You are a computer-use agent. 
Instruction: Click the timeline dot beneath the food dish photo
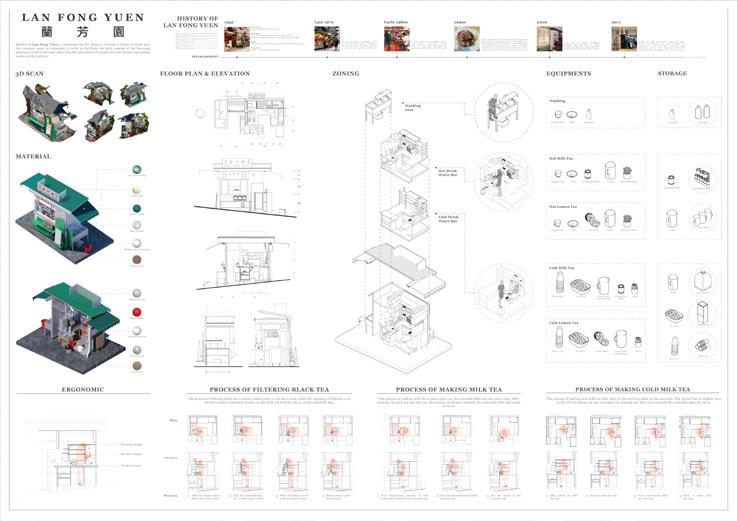pyautogui.click(x=467, y=57)
